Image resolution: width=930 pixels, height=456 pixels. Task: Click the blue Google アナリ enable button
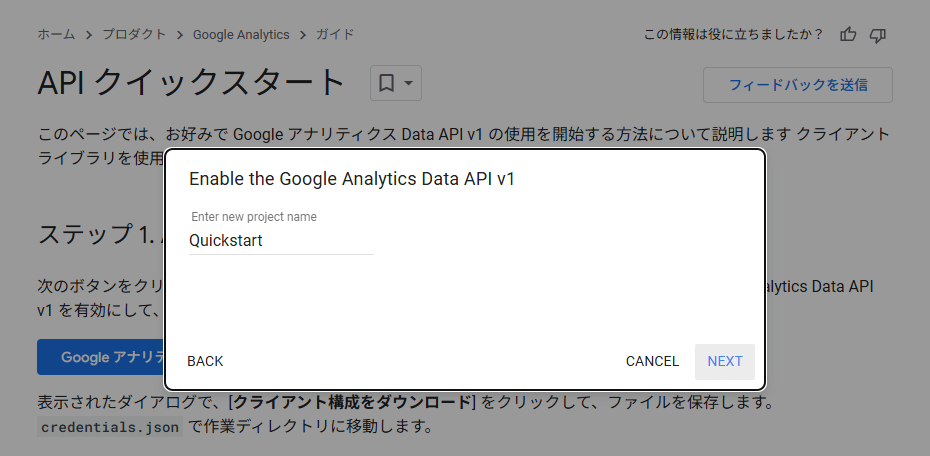coord(101,357)
